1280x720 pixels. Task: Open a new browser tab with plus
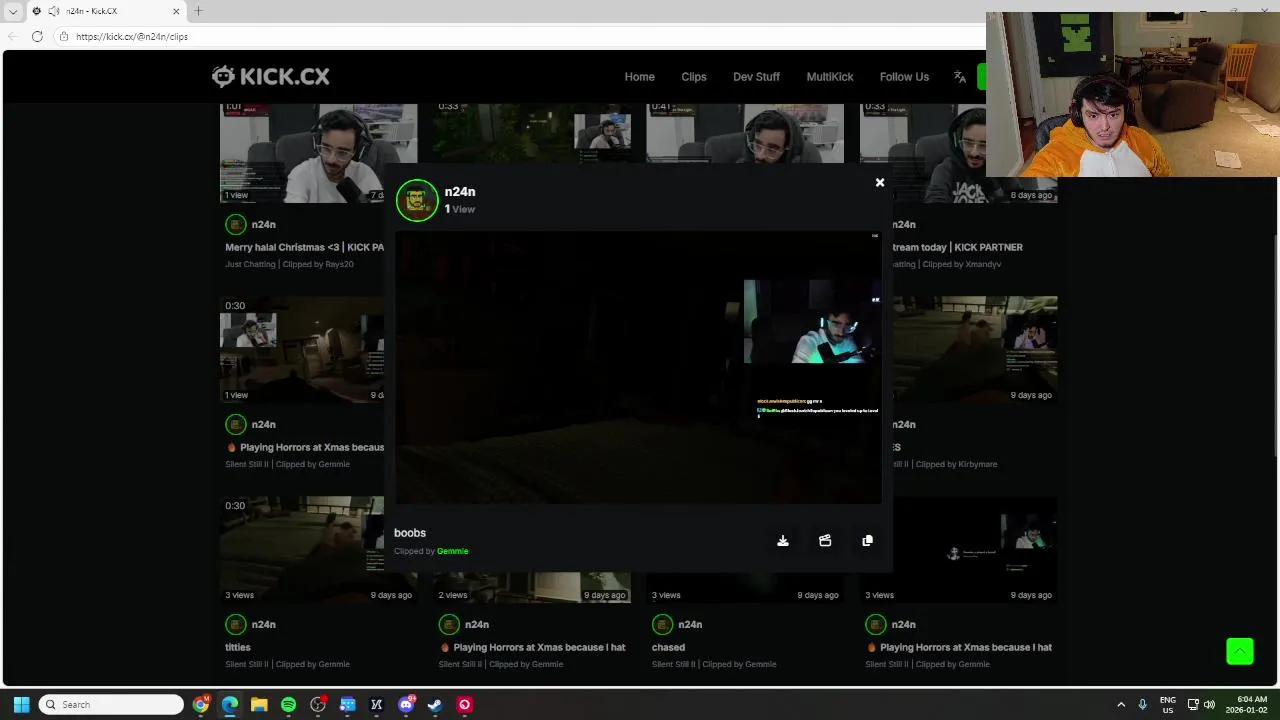click(x=198, y=11)
